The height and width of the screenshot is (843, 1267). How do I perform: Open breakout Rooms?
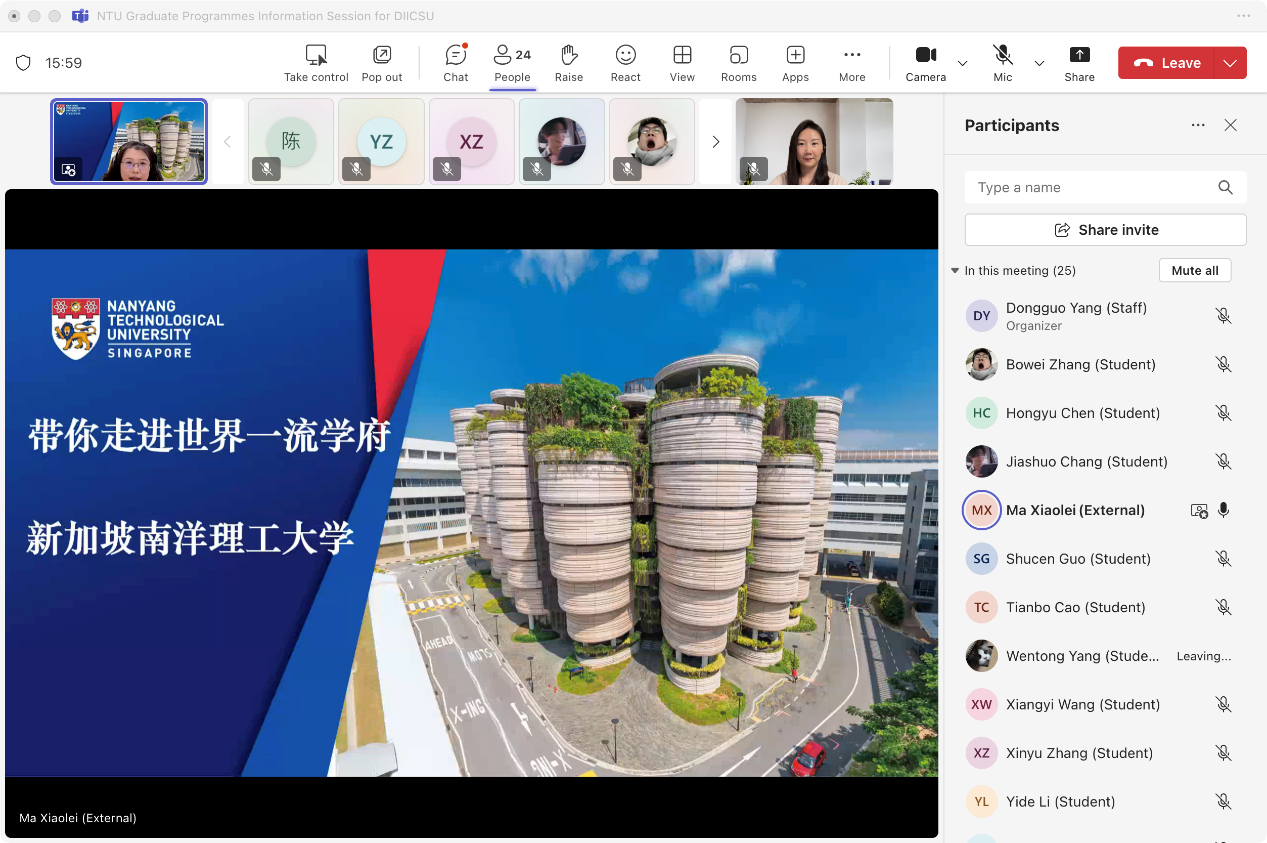tap(738, 63)
